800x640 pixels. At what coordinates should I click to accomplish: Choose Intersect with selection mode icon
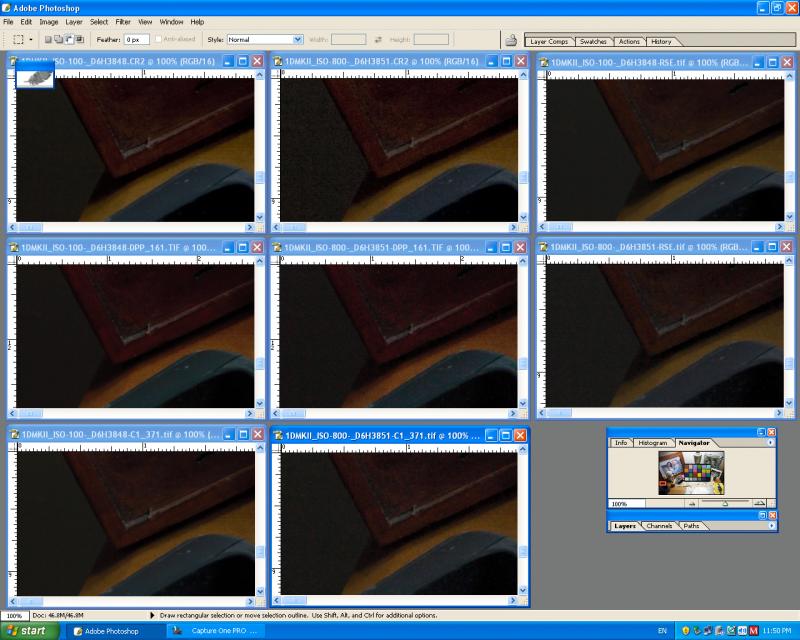point(80,39)
